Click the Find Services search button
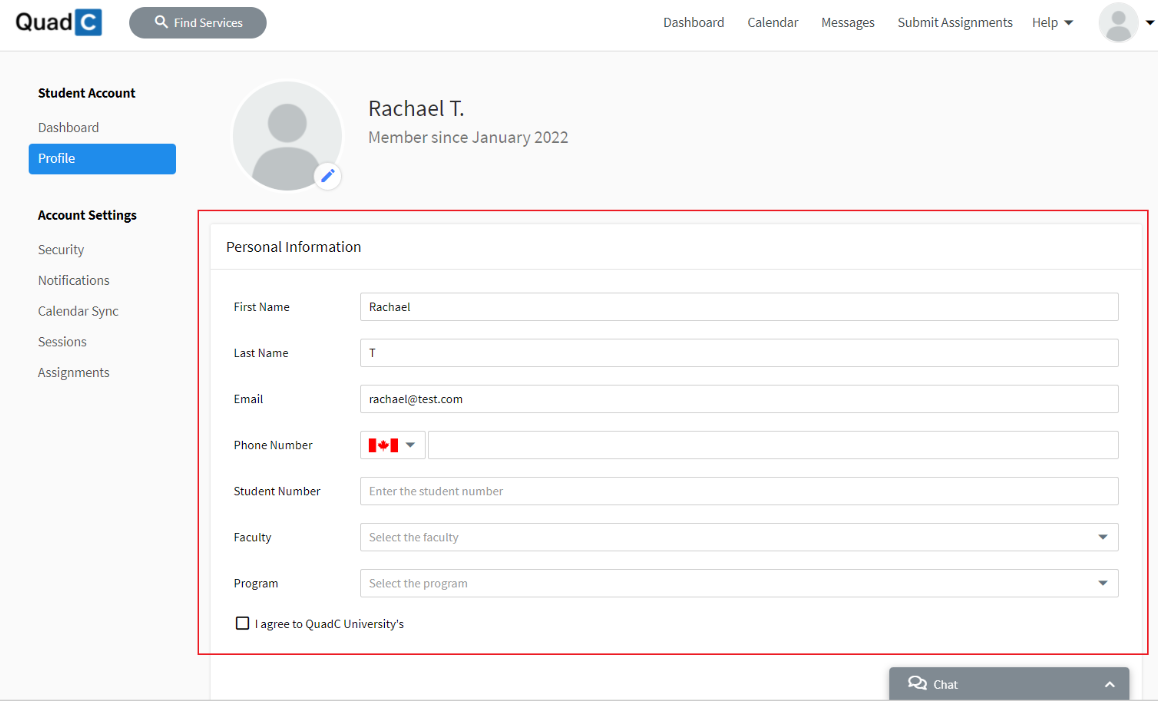This screenshot has height=702, width=1158. point(198,23)
